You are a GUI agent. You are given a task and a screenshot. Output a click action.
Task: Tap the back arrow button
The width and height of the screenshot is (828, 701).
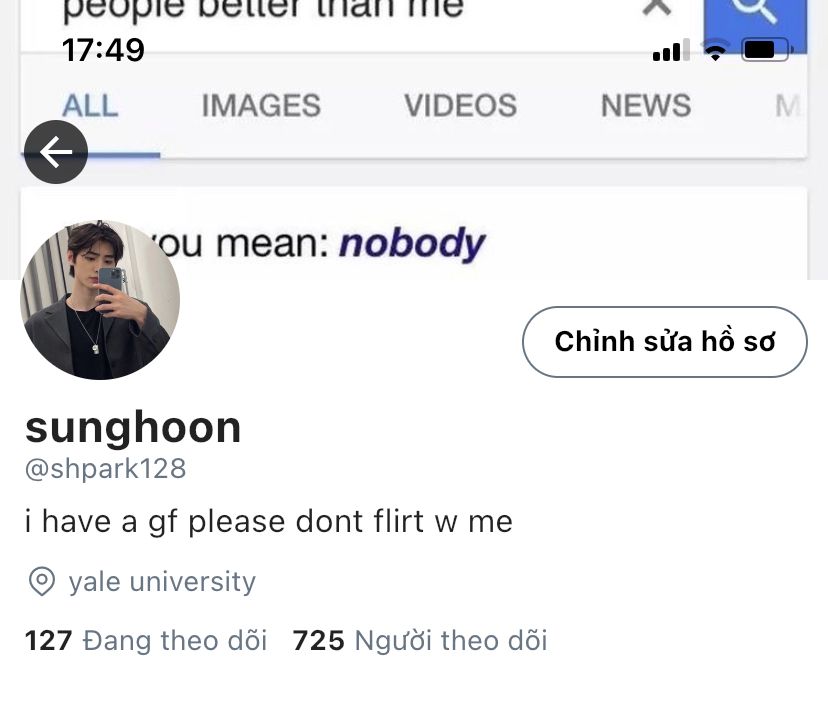click(x=55, y=152)
